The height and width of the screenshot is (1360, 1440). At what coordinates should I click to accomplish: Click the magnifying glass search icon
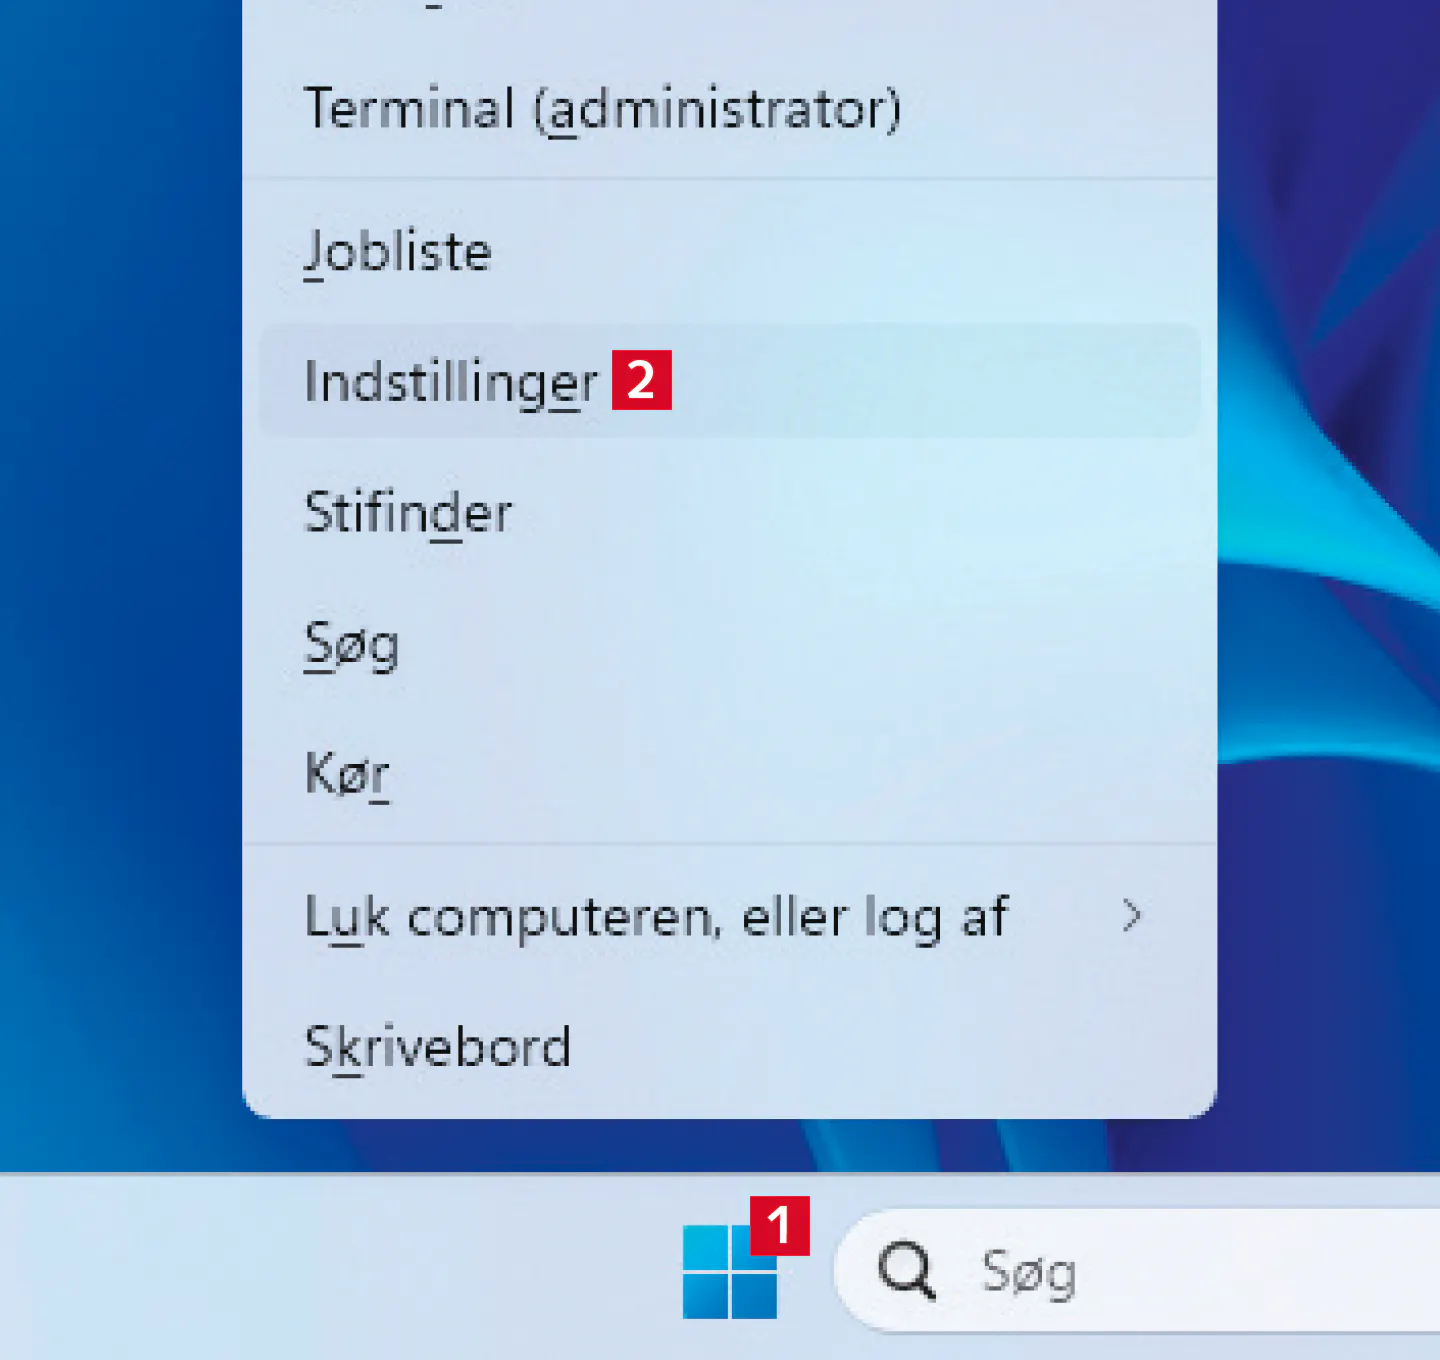pos(906,1271)
